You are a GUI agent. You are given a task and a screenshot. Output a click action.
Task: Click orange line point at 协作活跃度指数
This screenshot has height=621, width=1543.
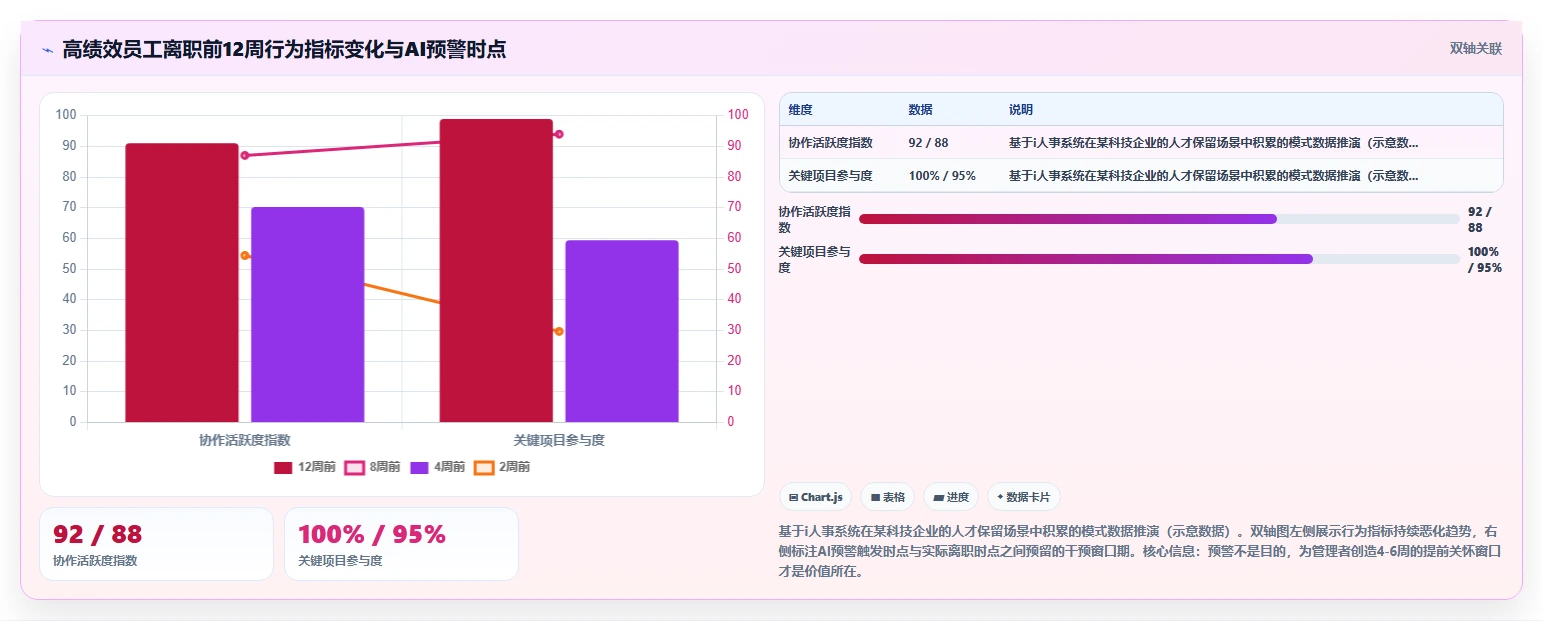pyautogui.click(x=245, y=256)
